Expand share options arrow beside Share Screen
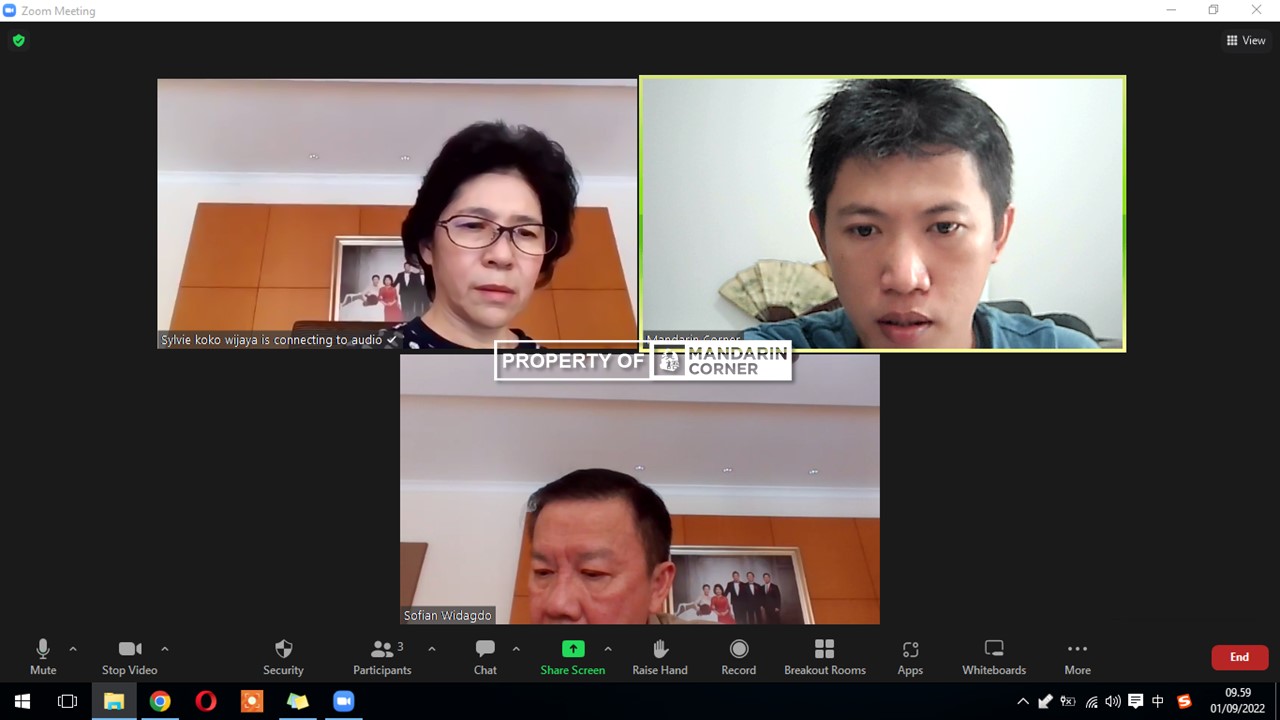 [608, 649]
